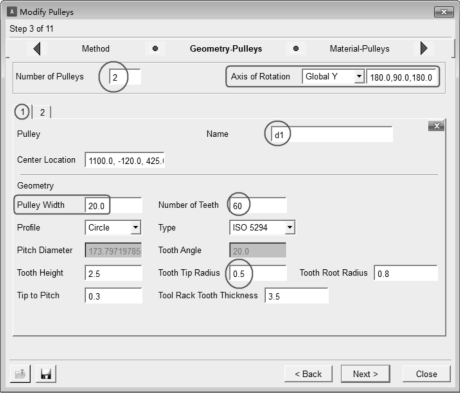
Task: Click the Modify Pulleys app icon in title bar
Action: 12,12
